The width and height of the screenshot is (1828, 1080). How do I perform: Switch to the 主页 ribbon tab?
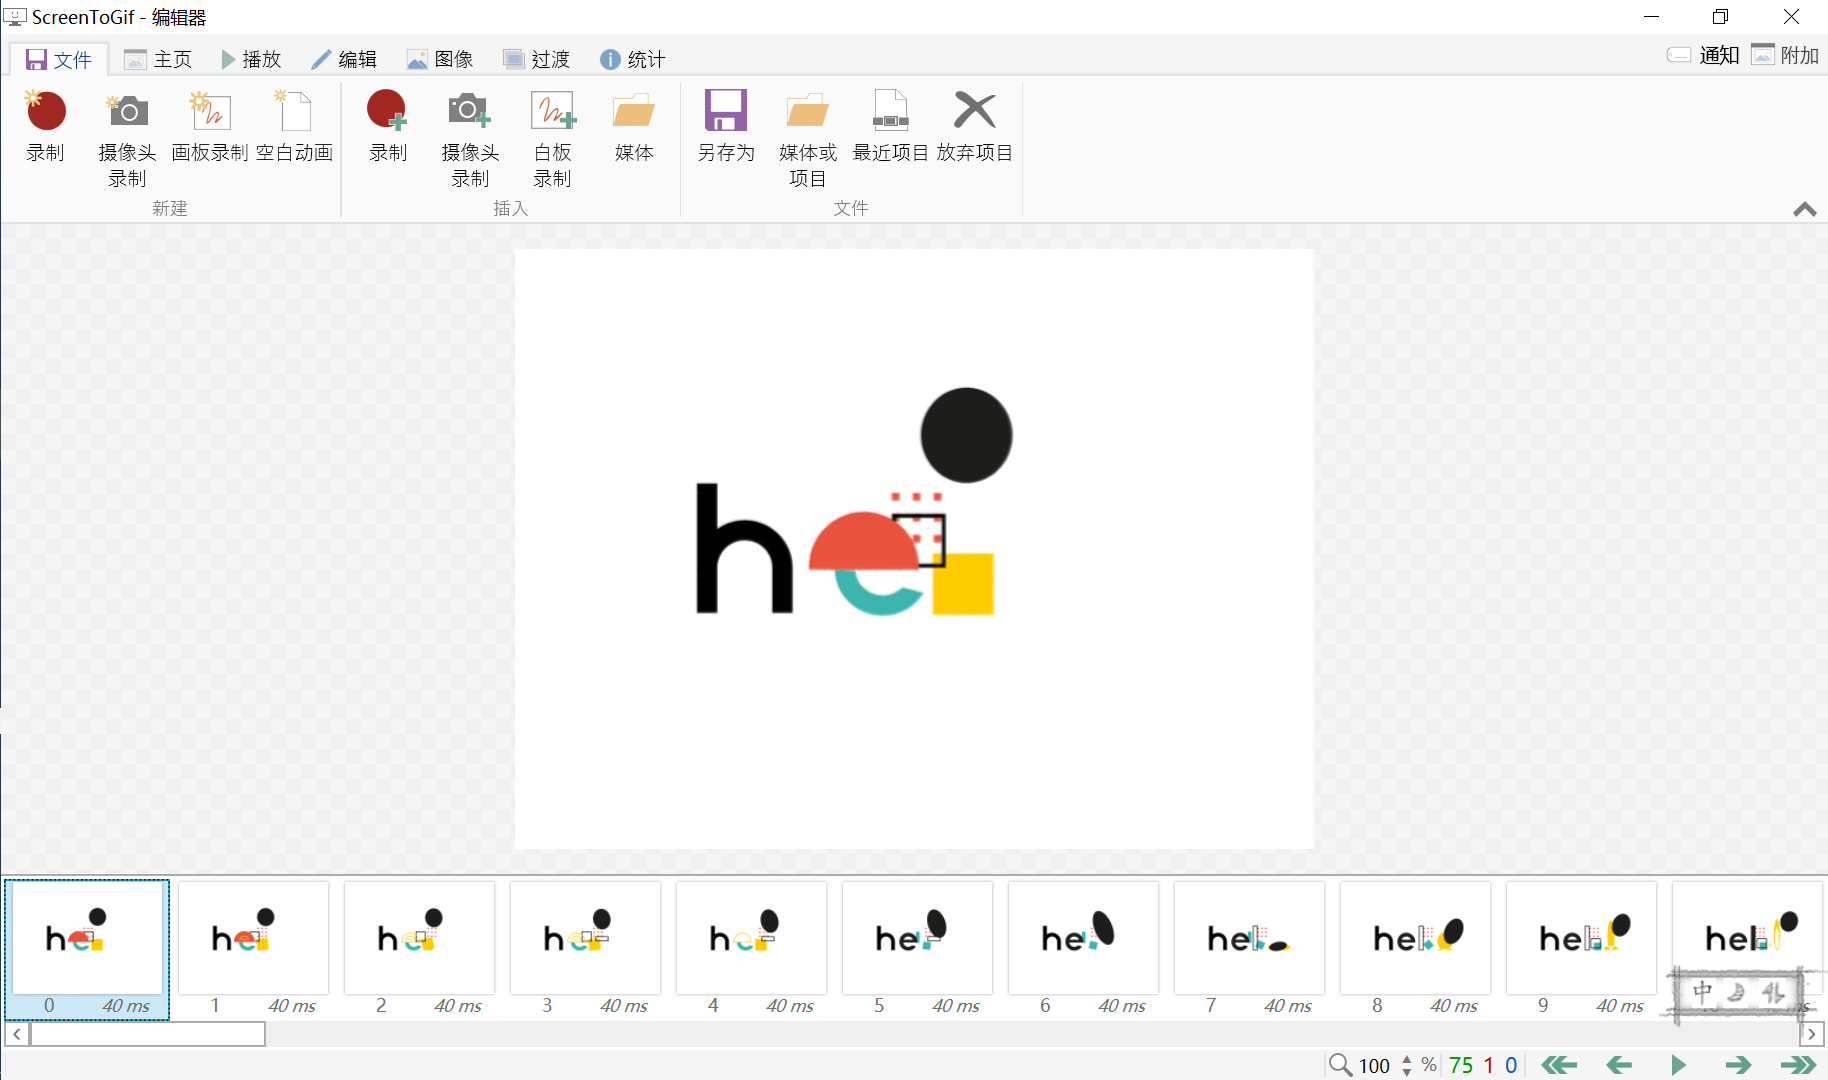pyautogui.click(x=158, y=59)
